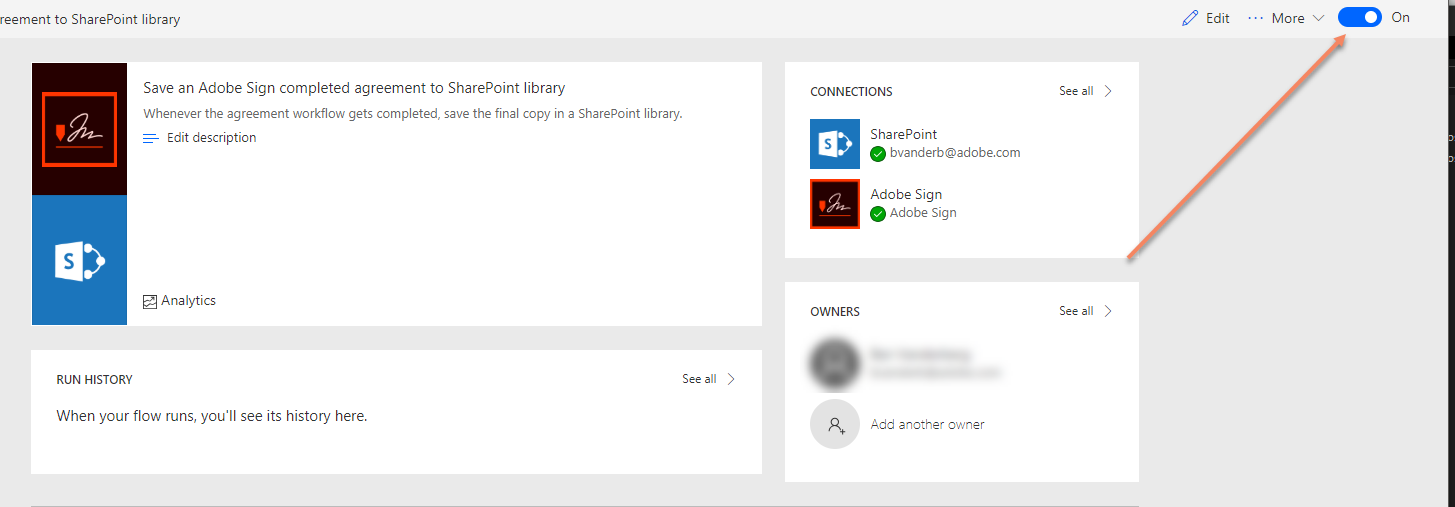The width and height of the screenshot is (1455, 507).
Task: Click the pencil icon next to Edit
Action: 1189,18
